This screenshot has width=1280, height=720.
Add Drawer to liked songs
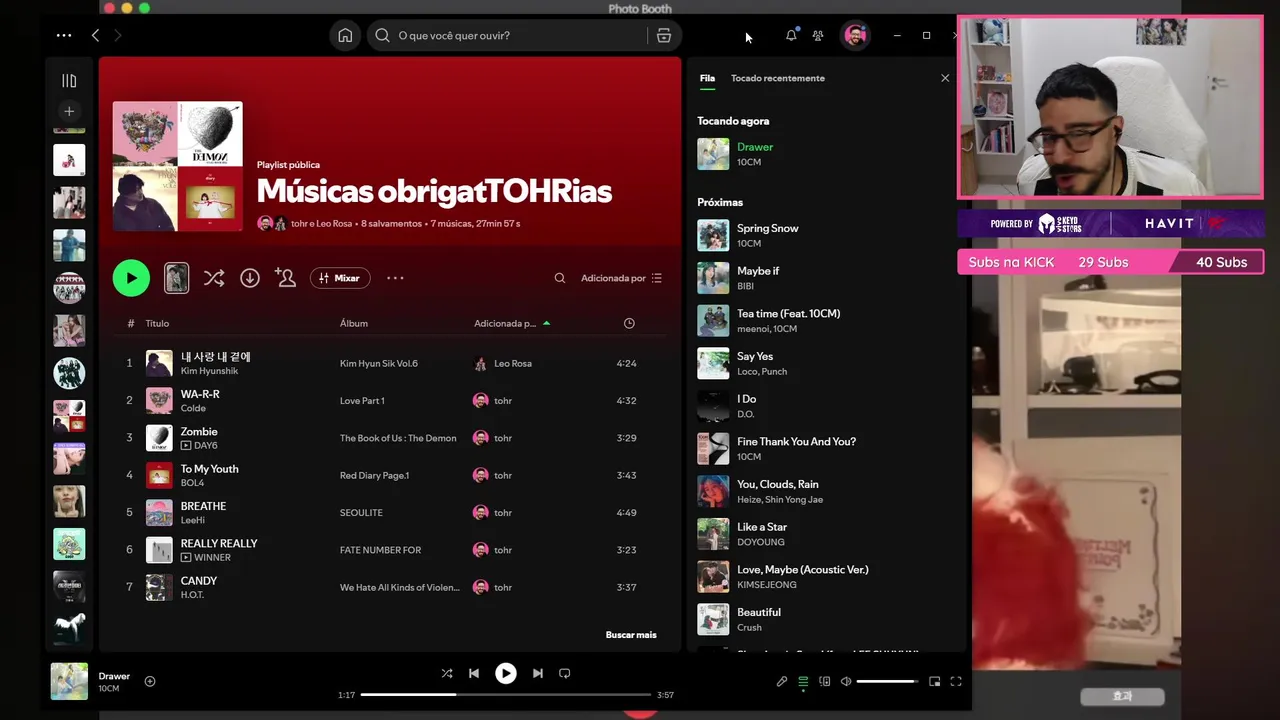(150, 681)
